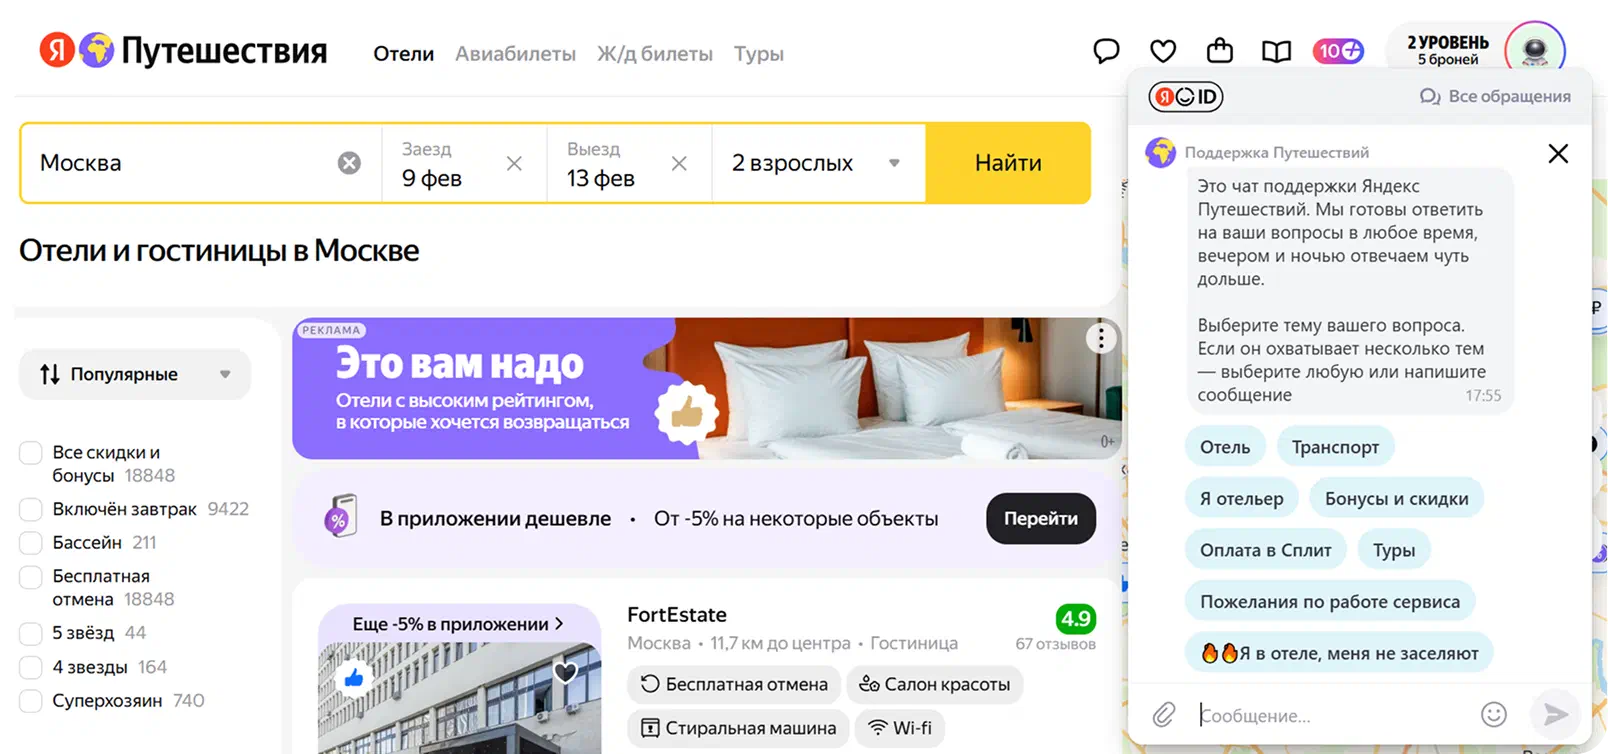1608x754 pixels.
Task: Select the 4 звезды filter
Action: tap(31, 667)
